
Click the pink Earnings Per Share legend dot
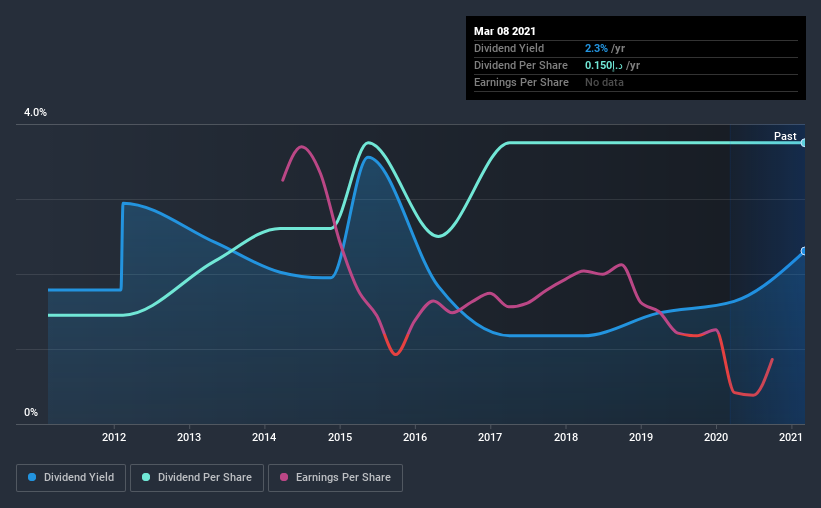[284, 477]
